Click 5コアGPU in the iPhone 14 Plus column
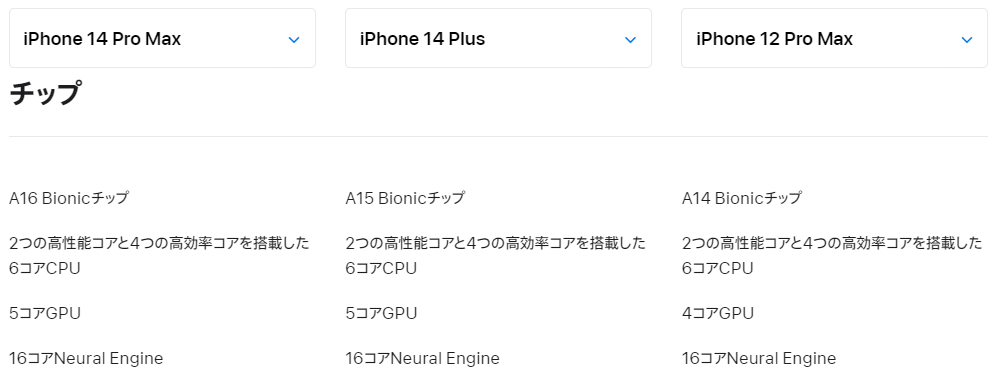Screen dimensions: 1005x384 click(381, 313)
